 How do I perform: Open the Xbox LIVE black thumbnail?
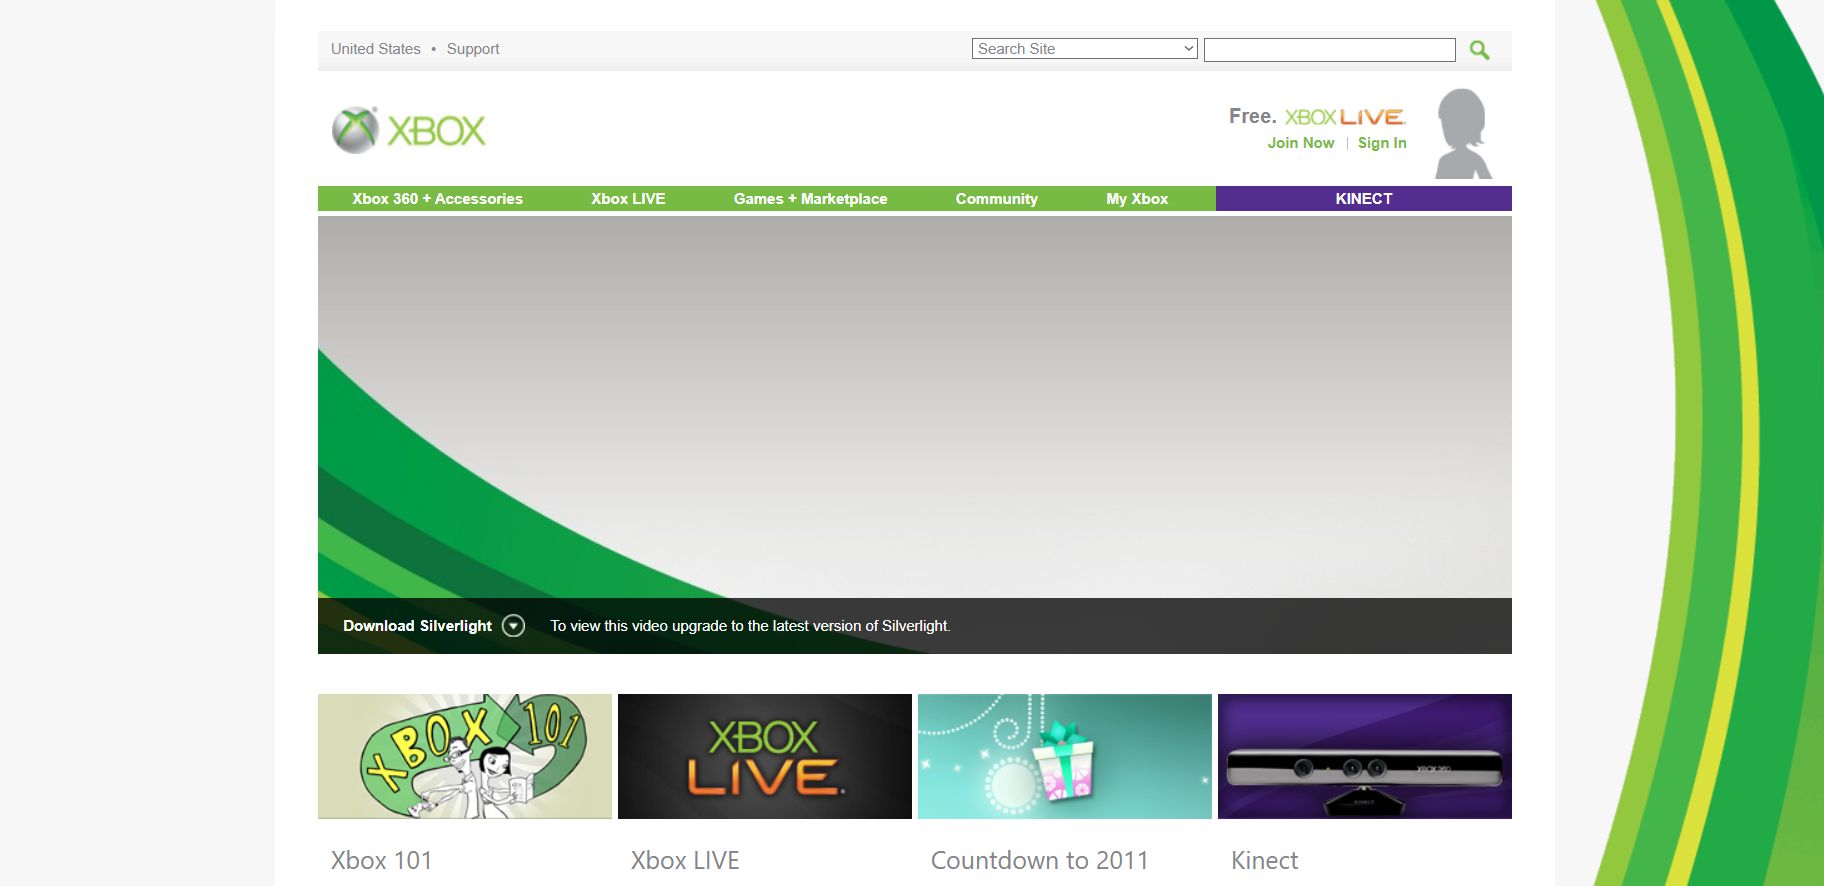(765, 757)
